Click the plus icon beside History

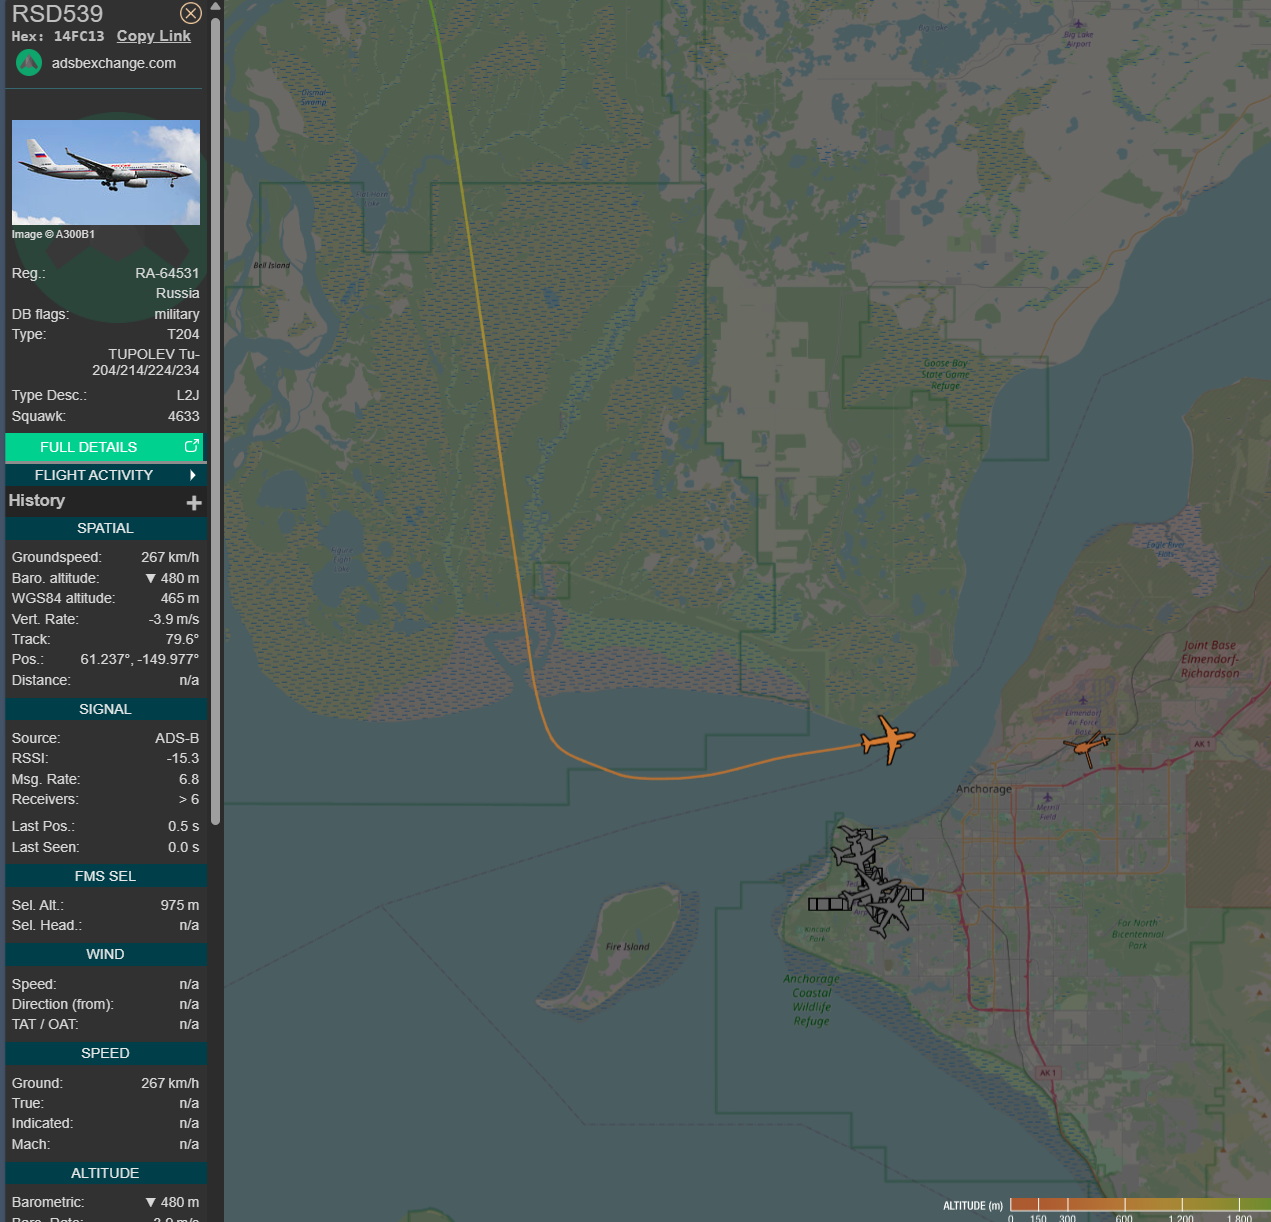coord(194,502)
